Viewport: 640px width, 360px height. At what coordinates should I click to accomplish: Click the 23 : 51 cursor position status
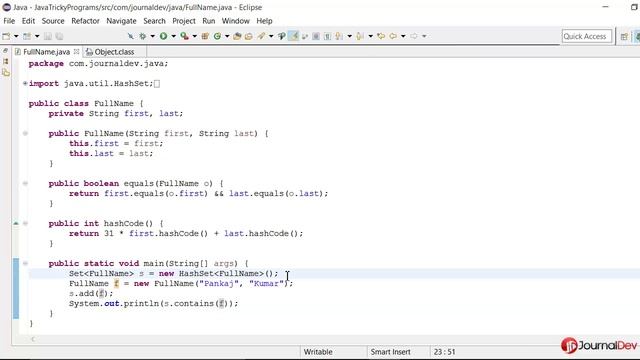coord(444,352)
